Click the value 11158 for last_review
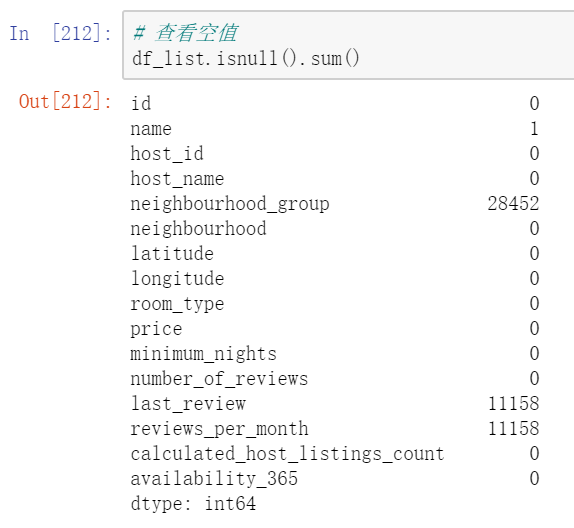Viewport: 574px width, 528px height. point(514,404)
